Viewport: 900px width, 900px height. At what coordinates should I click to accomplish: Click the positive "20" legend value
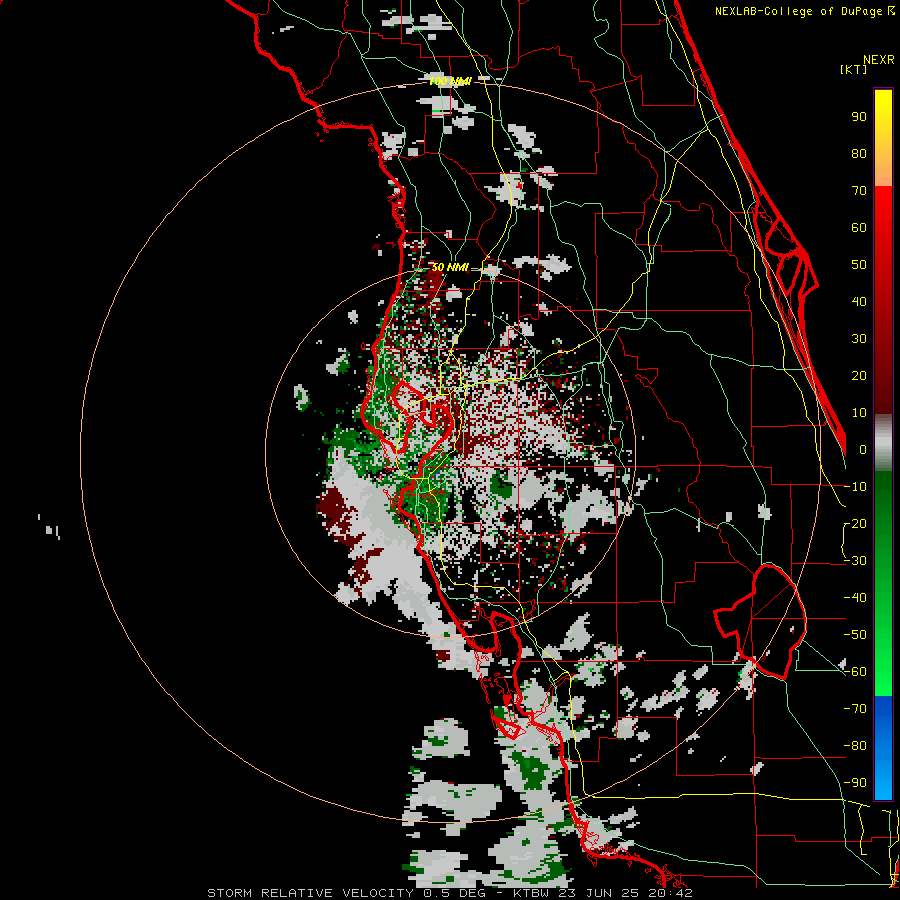click(859, 375)
